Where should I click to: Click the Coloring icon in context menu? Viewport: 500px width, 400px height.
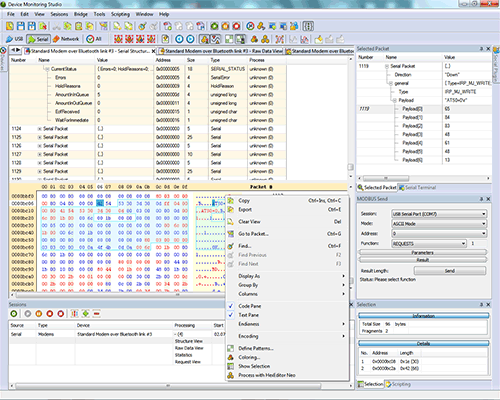pos(231,357)
